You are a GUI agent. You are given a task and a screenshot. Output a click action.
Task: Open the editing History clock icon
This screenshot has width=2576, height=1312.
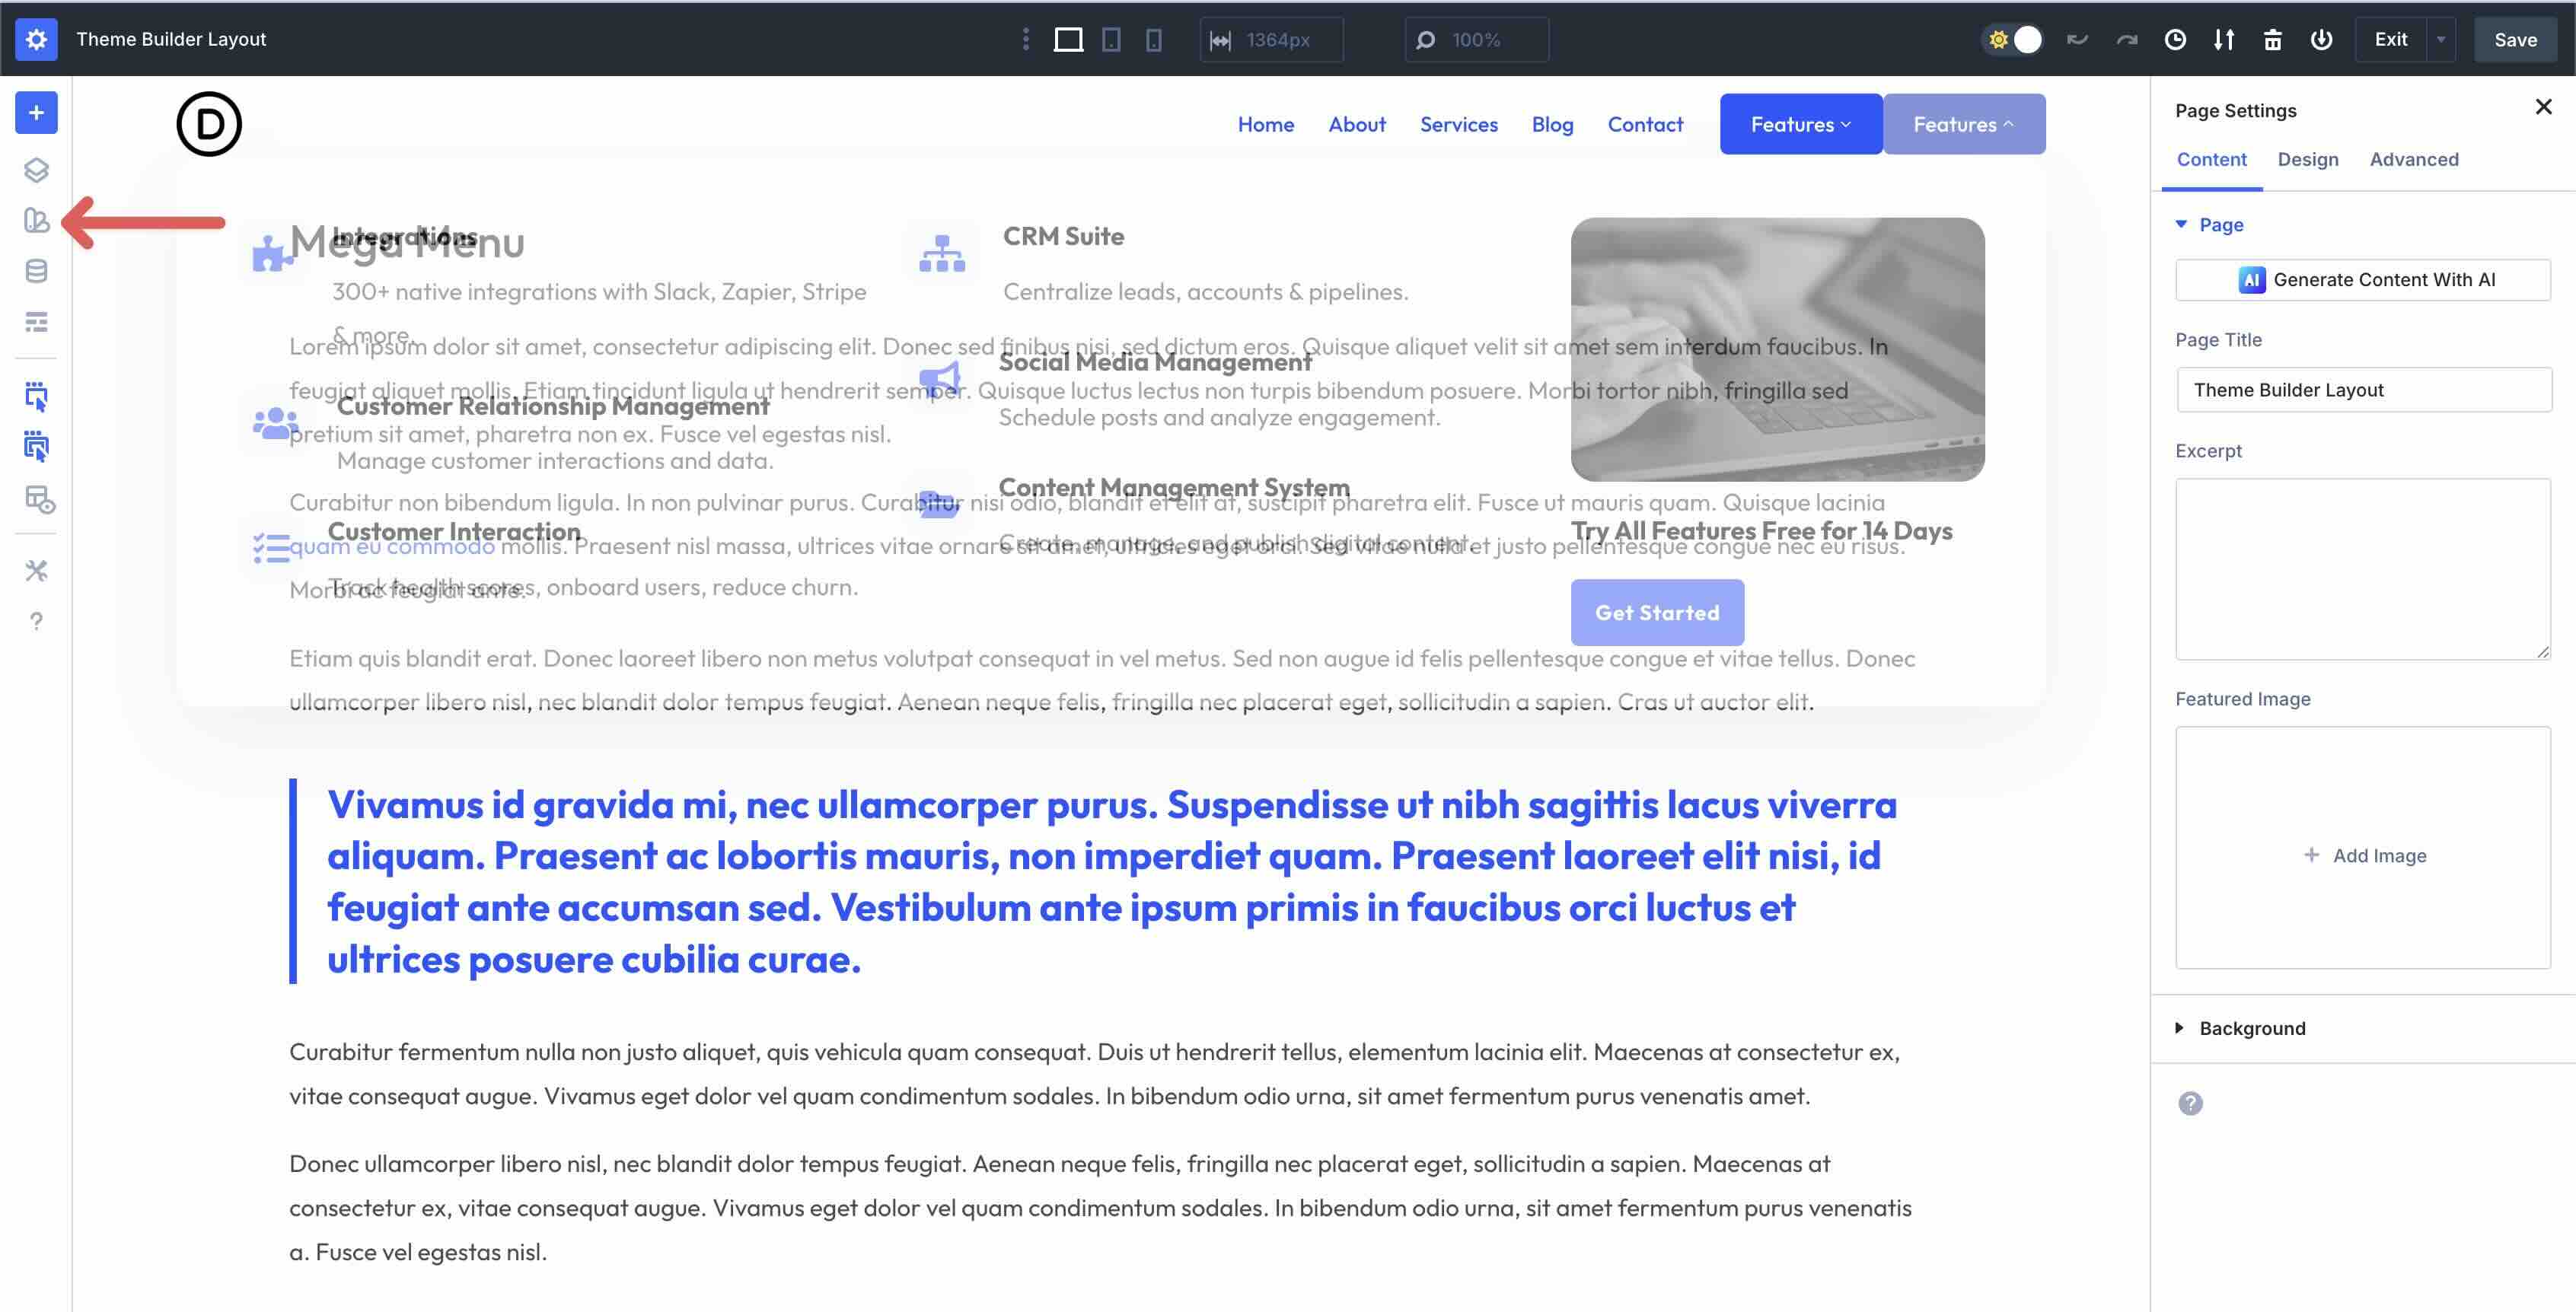tap(2175, 39)
